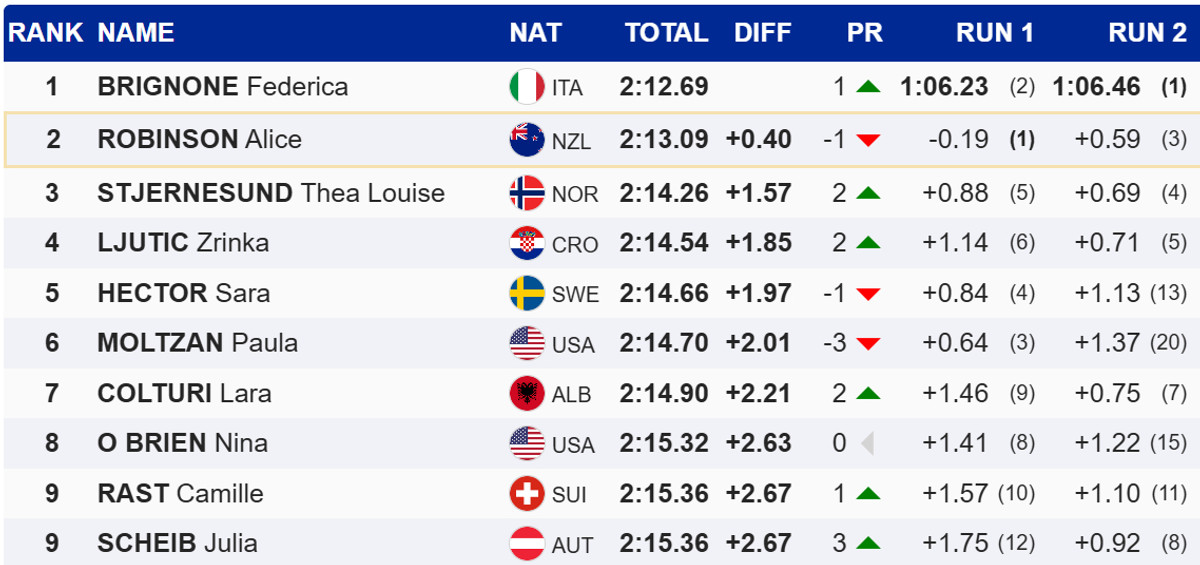Click green up arrow in Brignone row
The height and width of the screenshot is (565, 1200).
pos(868,87)
